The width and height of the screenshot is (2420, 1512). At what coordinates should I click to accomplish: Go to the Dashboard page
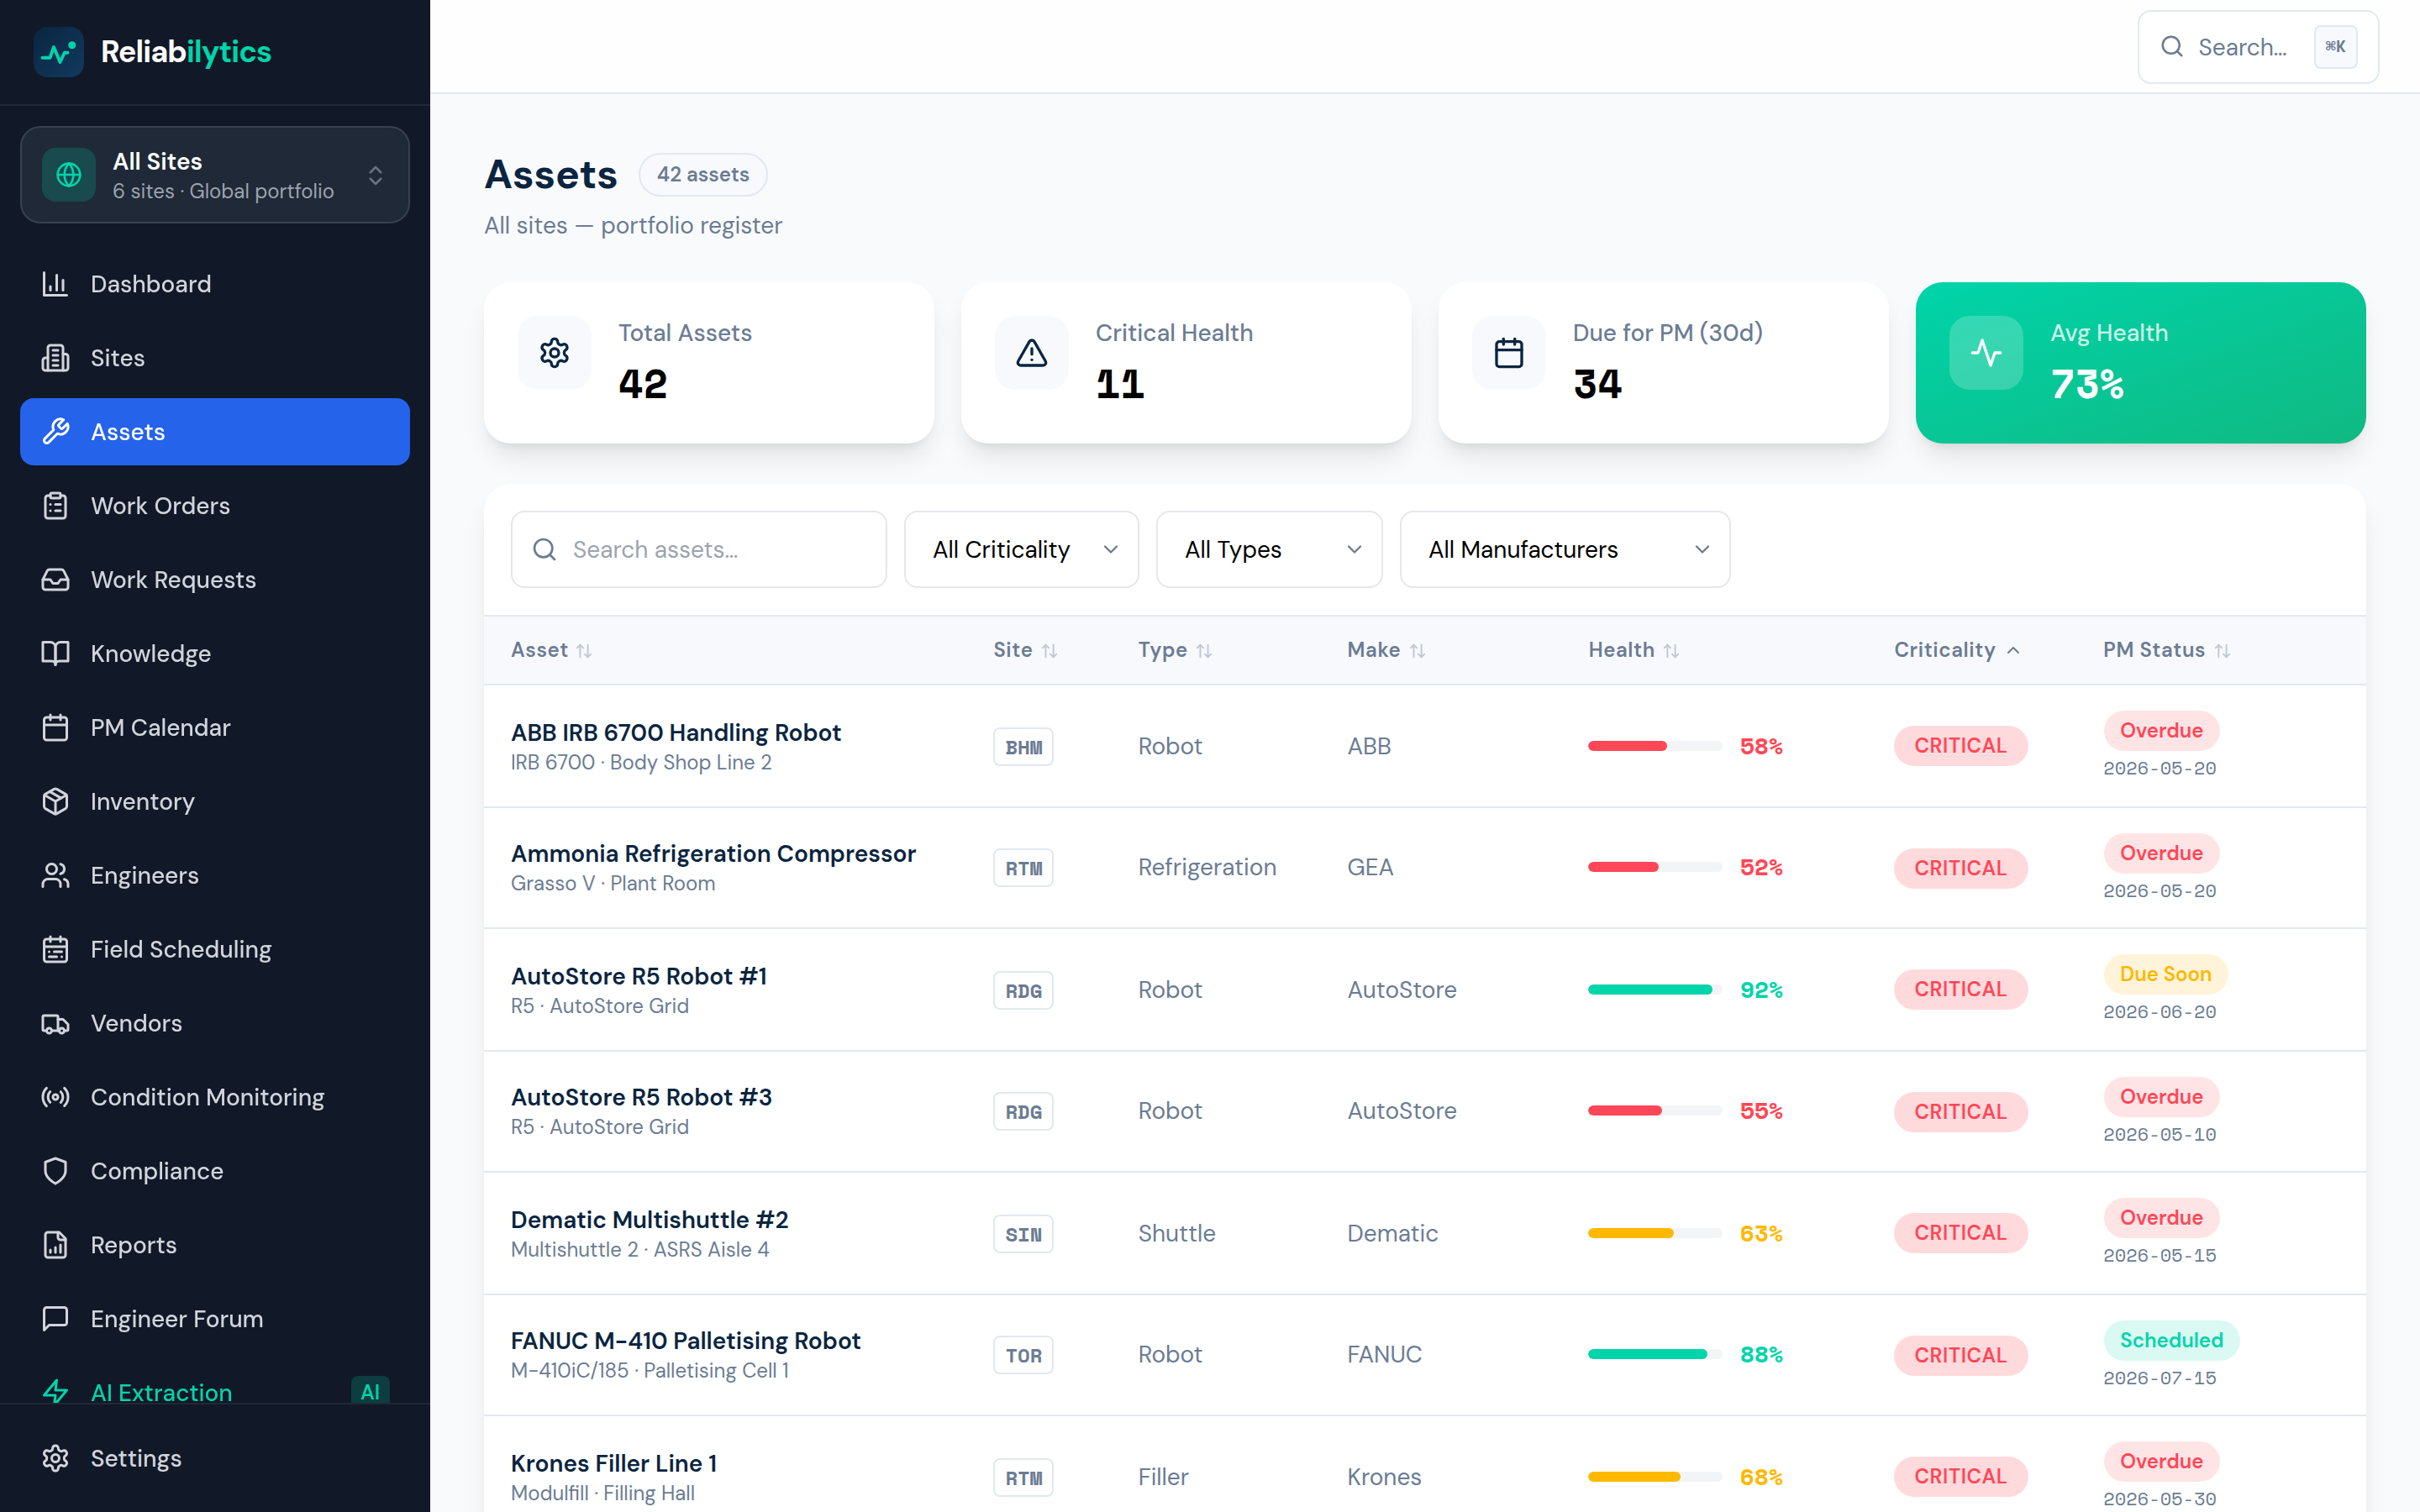click(215, 284)
